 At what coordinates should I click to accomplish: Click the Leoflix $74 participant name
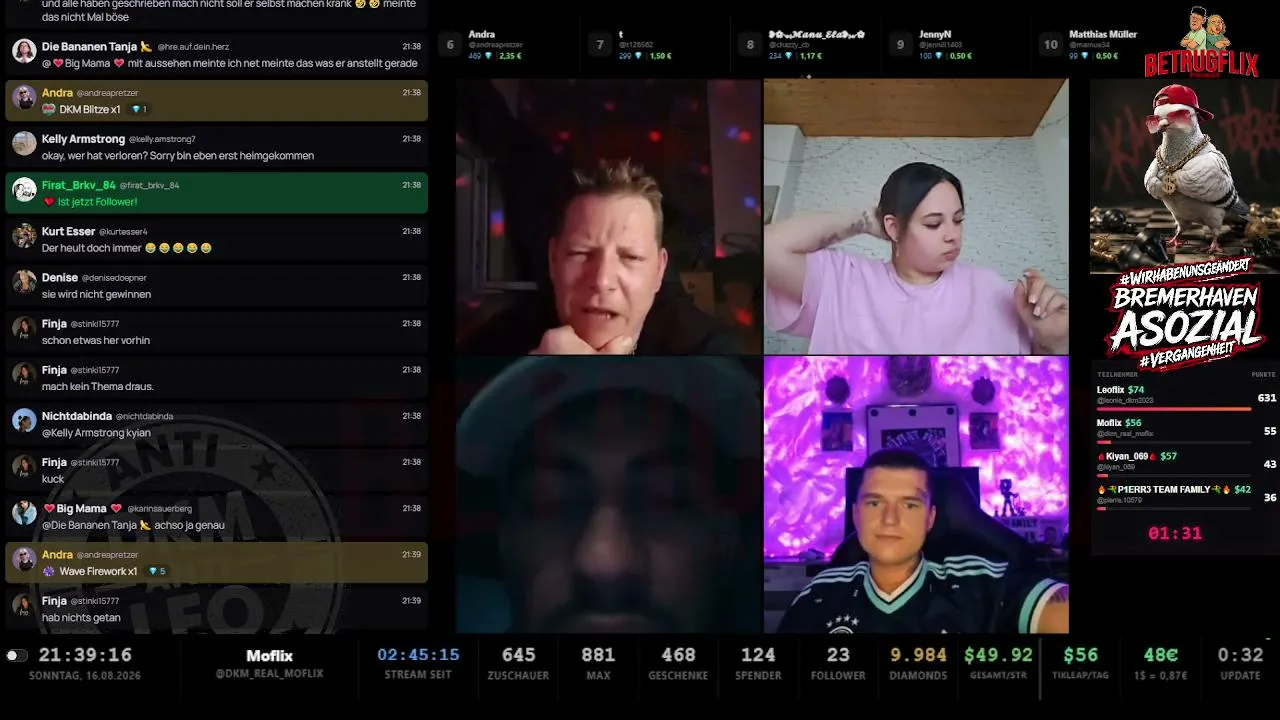pos(1121,390)
